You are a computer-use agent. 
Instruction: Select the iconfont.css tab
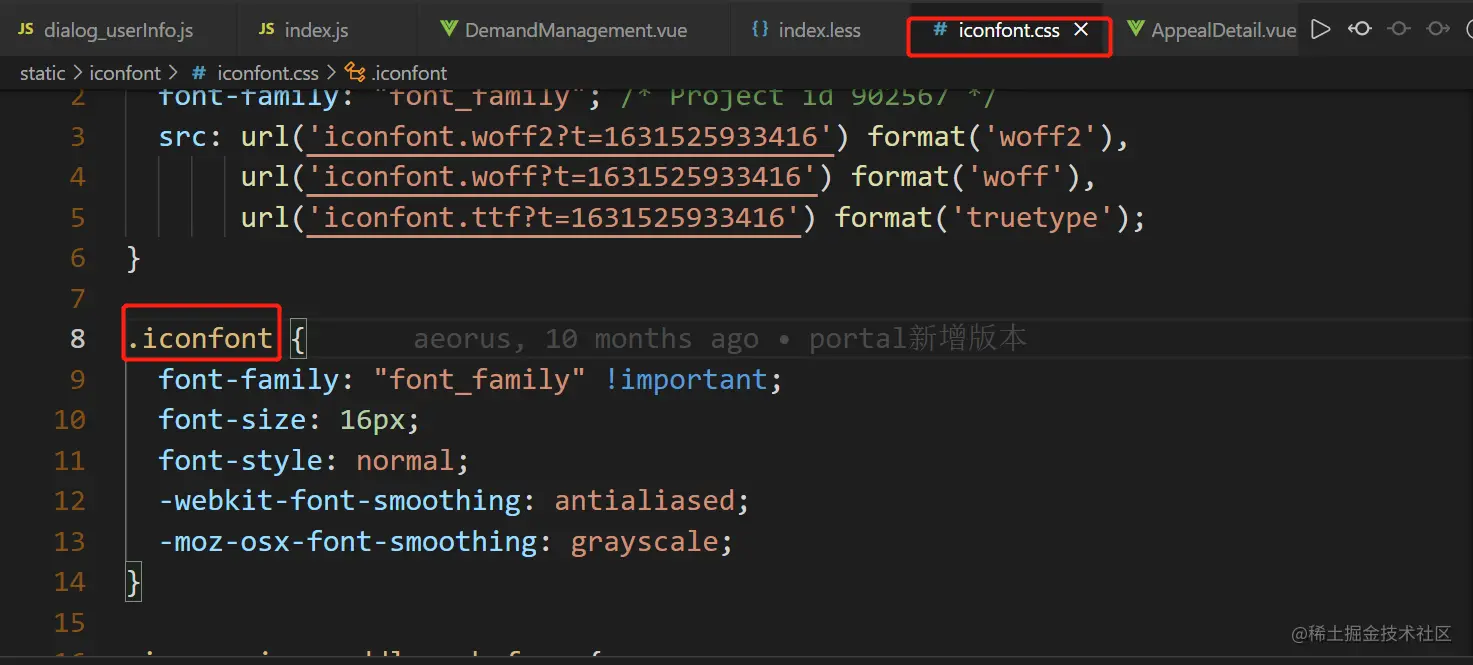click(x=1008, y=30)
